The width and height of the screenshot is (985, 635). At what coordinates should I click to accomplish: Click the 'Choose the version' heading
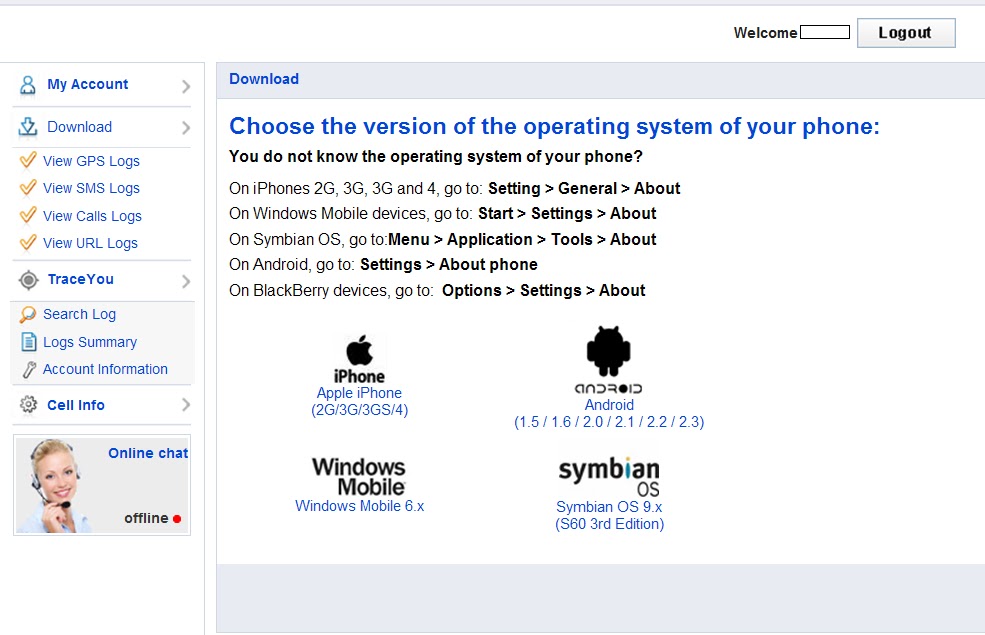(x=554, y=126)
